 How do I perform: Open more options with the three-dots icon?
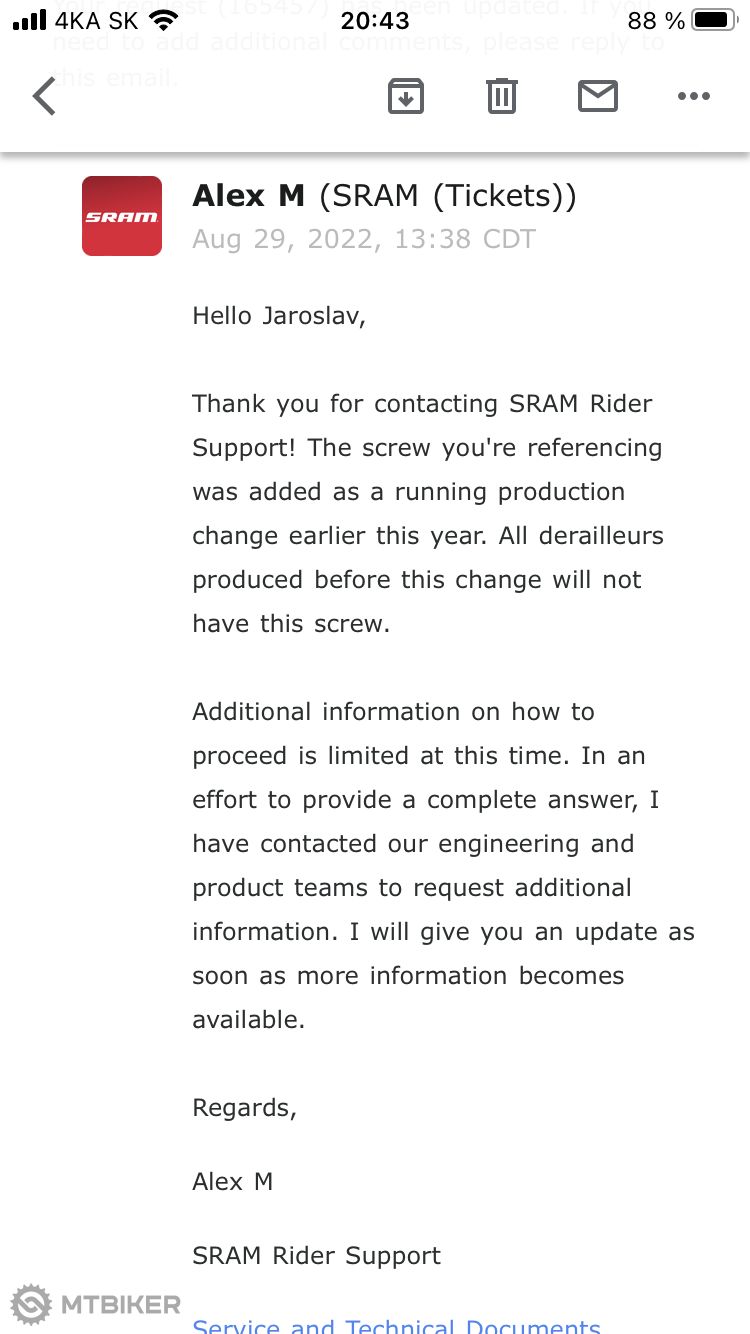pos(693,96)
